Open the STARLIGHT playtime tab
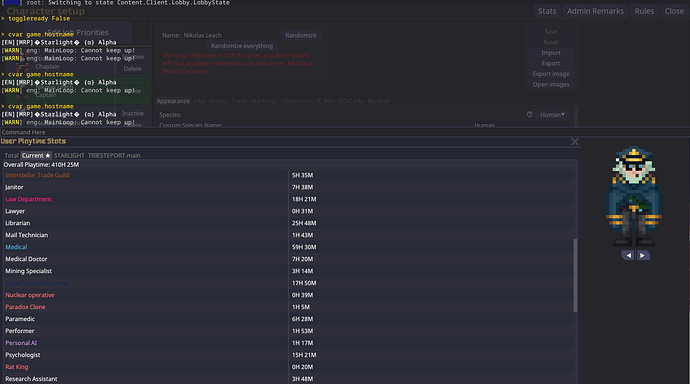Screen dimensions: 690x384 pyautogui.click(x=69, y=155)
